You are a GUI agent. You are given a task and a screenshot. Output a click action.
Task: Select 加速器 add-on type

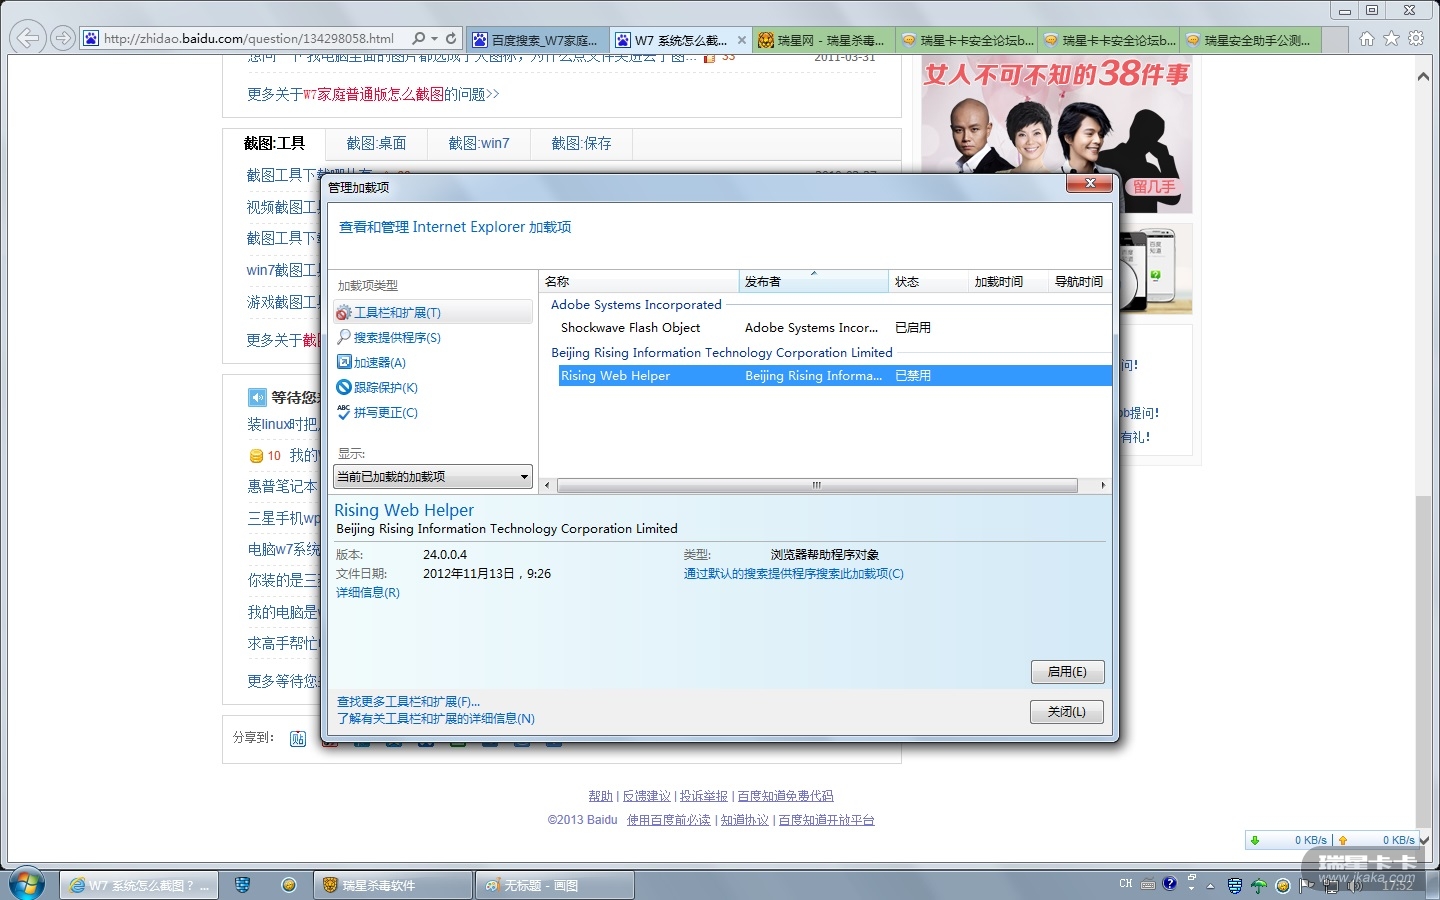pos(371,362)
